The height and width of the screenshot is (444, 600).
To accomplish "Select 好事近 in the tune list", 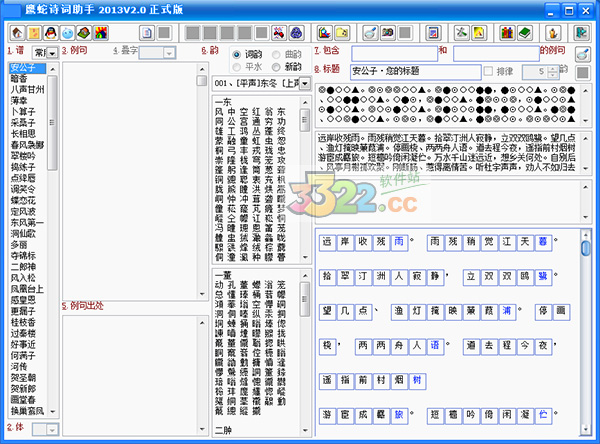I will point(23,345).
